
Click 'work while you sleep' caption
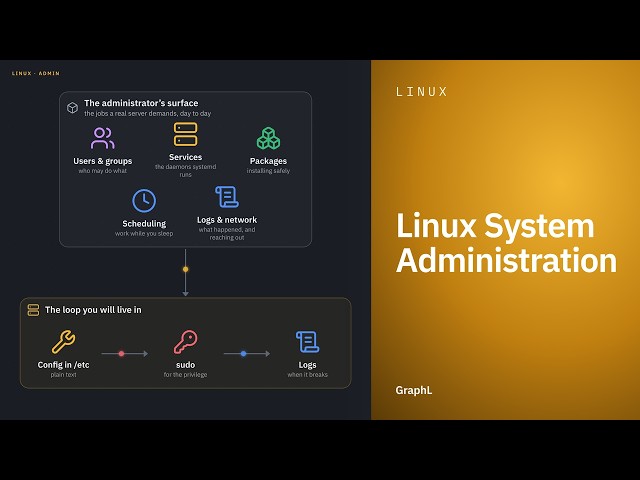pos(144,233)
